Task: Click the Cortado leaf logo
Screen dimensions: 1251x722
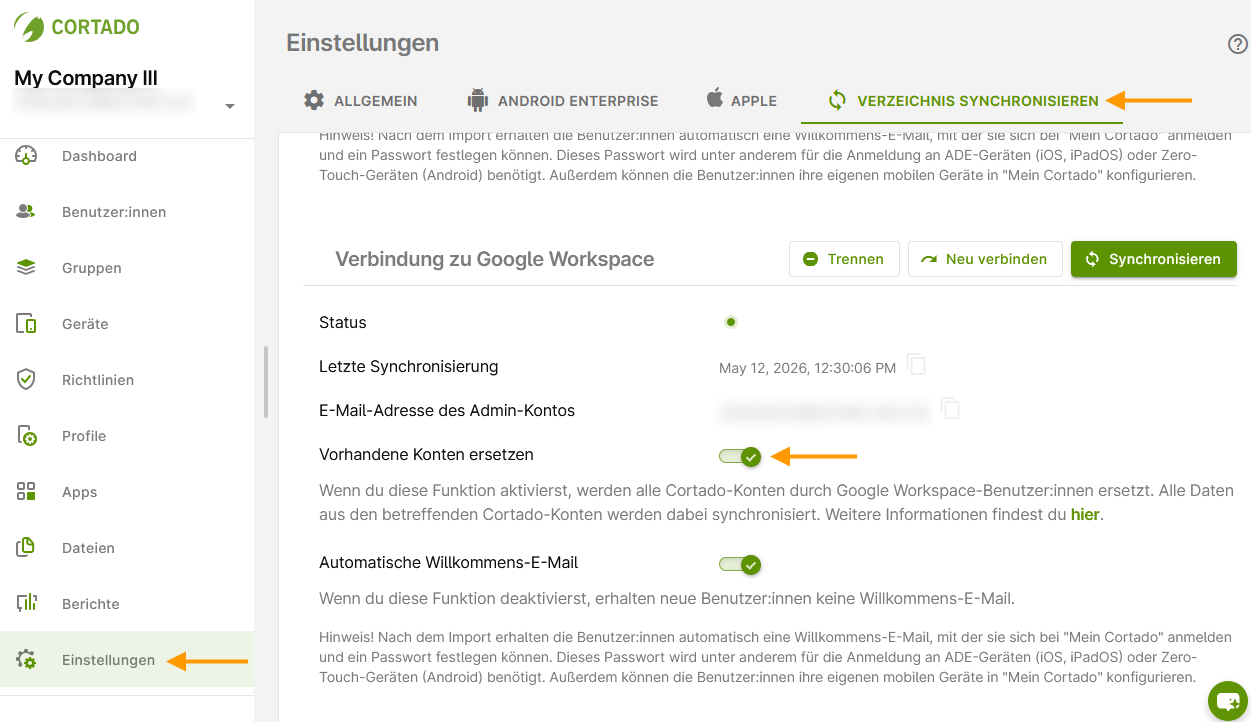Action: click(x=29, y=27)
